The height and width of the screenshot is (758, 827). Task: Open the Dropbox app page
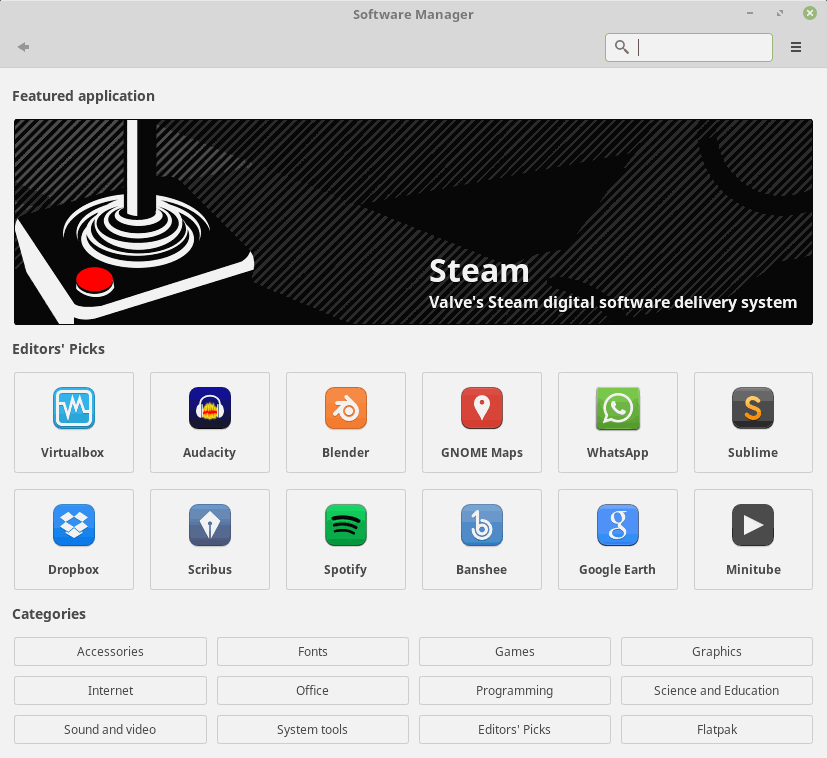click(x=73, y=539)
